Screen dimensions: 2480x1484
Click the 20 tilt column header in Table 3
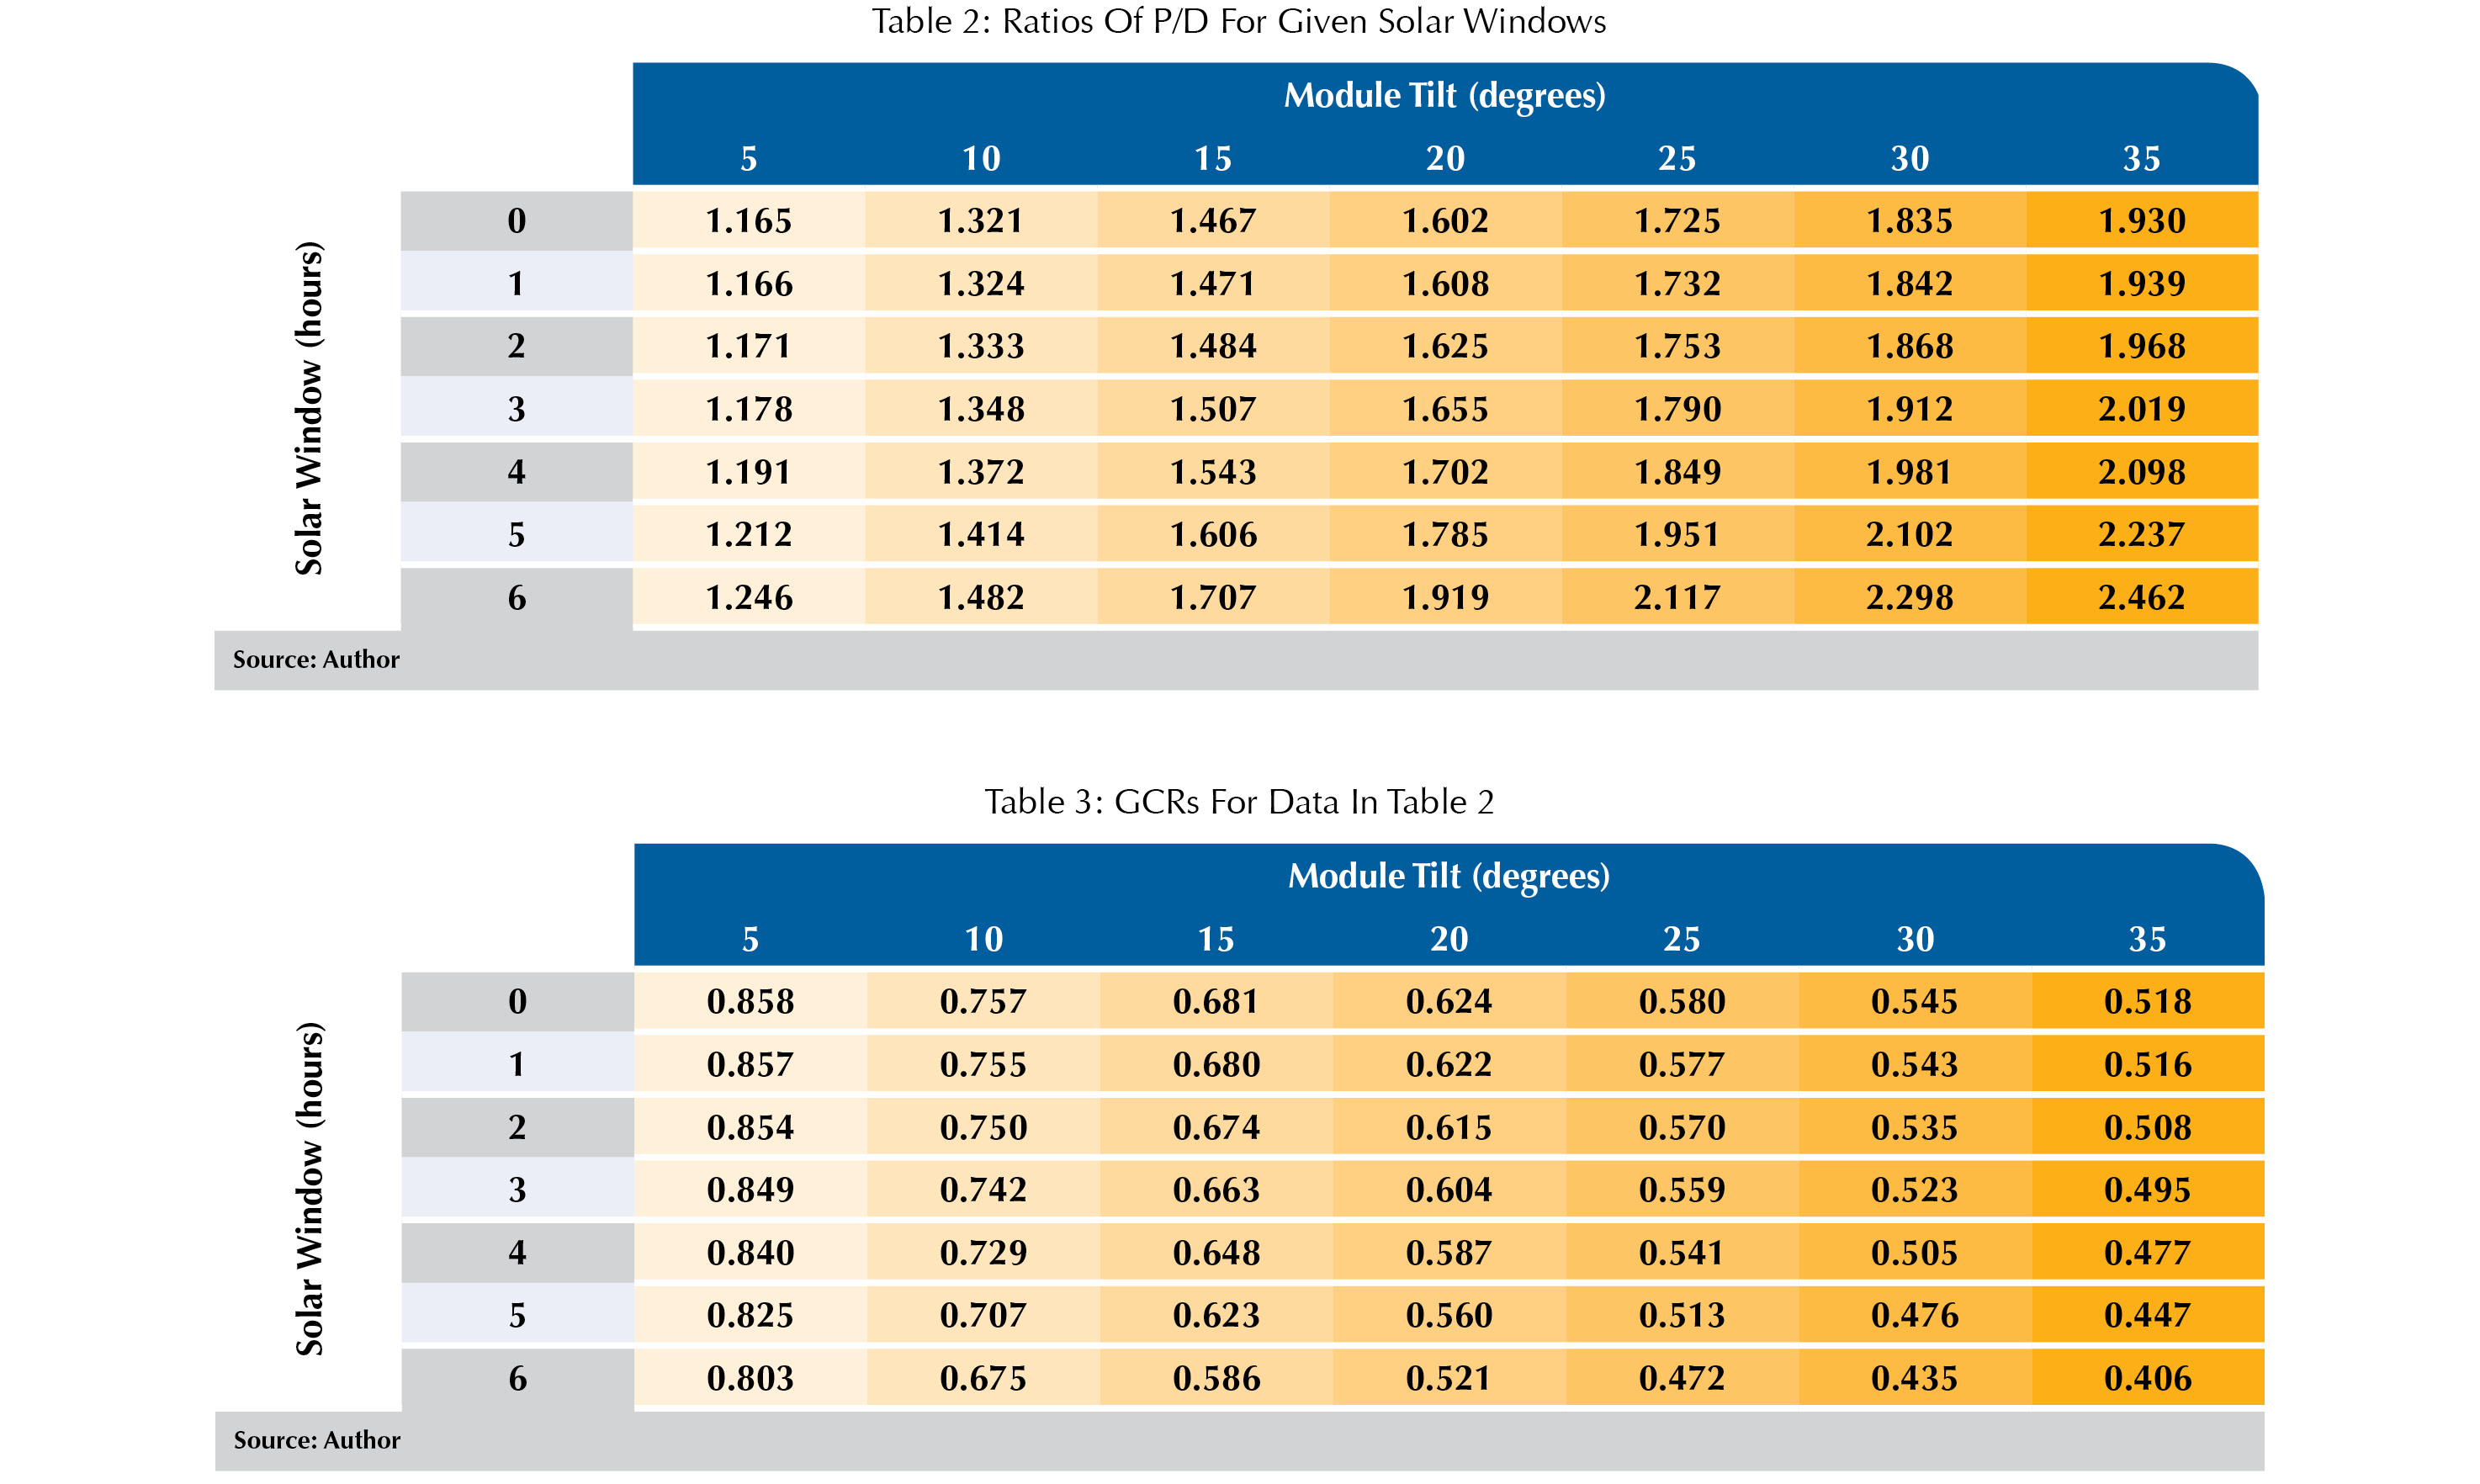pyautogui.click(x=1448, y=939)
